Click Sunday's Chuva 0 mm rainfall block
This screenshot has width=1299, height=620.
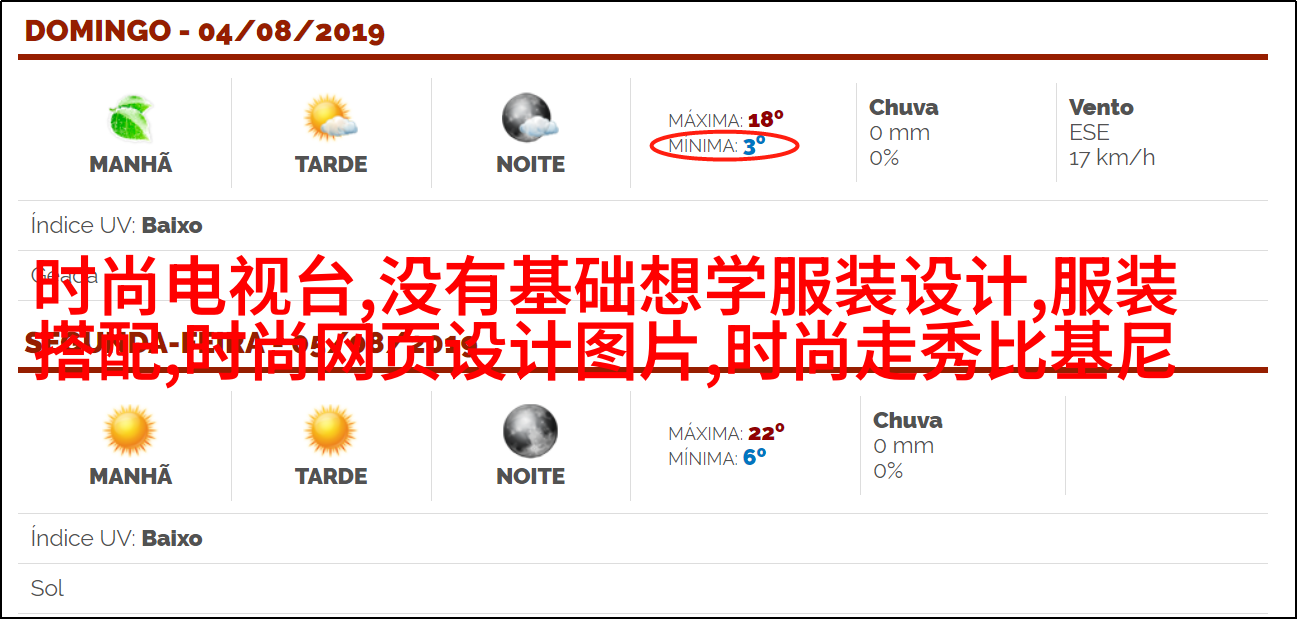(904, 132)
